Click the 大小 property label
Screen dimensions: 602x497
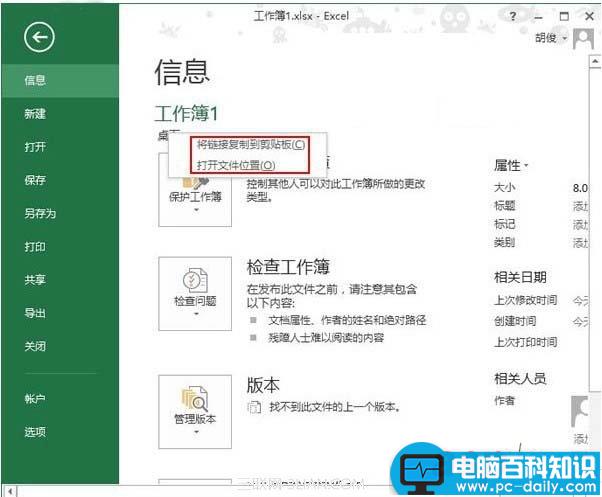[504, 188]
